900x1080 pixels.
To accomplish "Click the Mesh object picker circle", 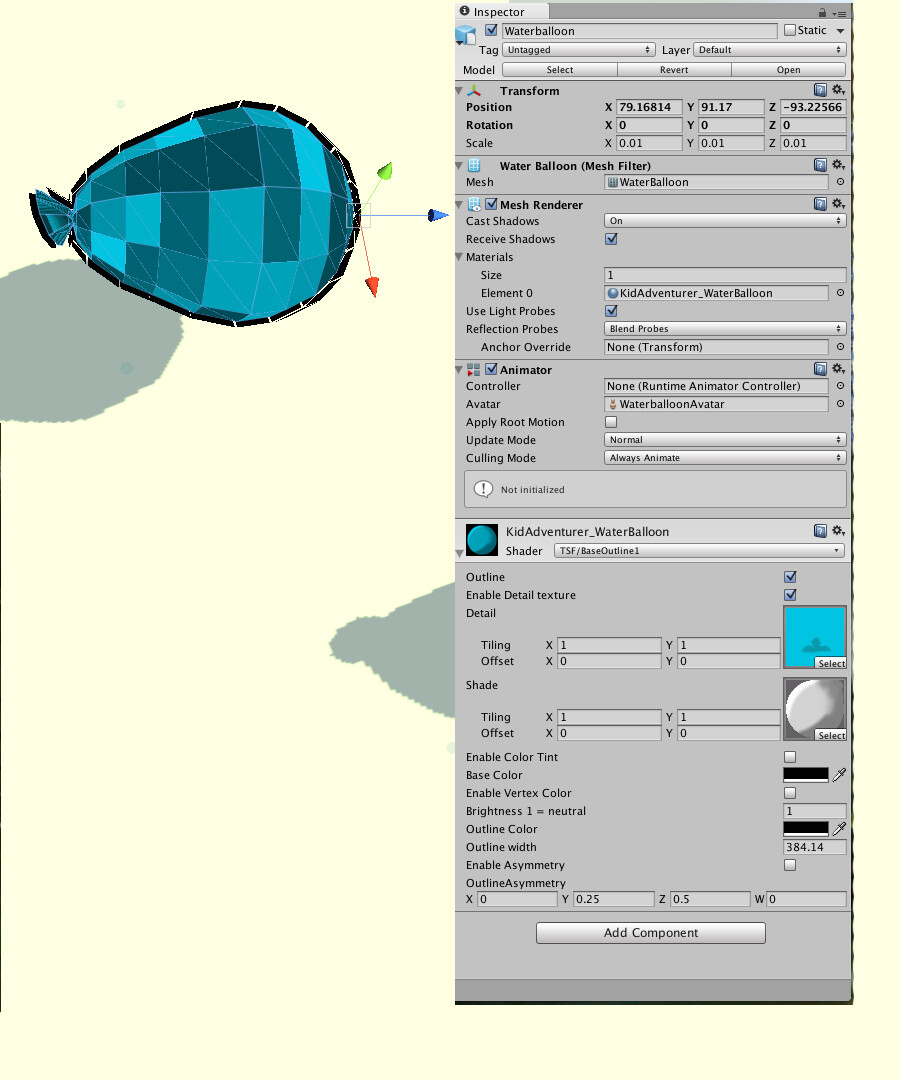I will [840, 182].
